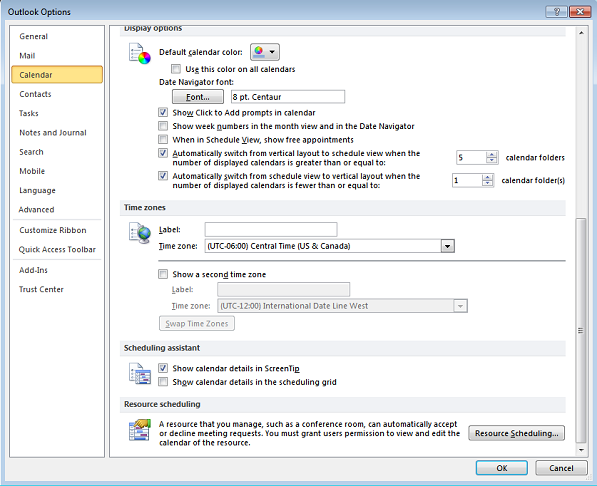The height and width of the screenshot is (486, 597).
Task: Expand the Central Time zone dropdown
Action: point(447,246)
